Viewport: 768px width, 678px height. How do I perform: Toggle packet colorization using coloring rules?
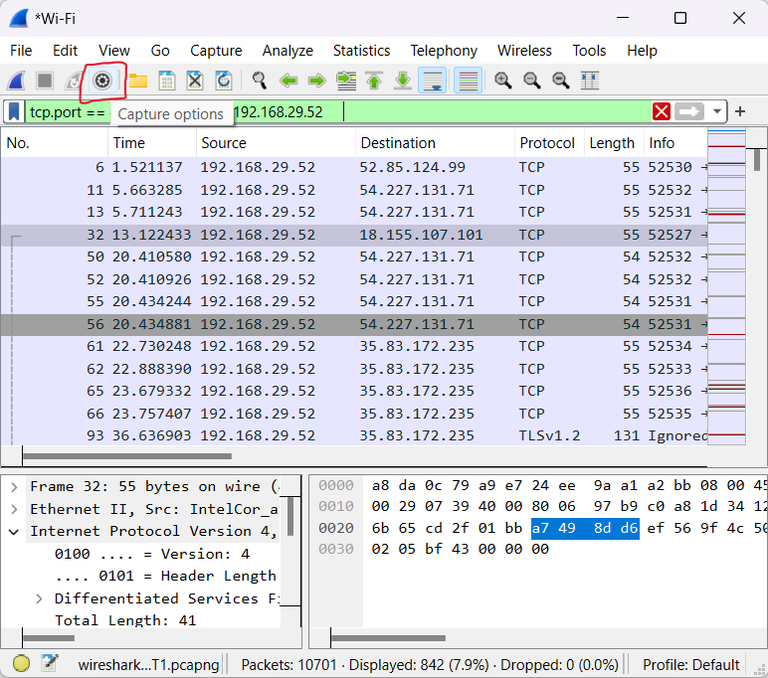[x=467, y=80]
